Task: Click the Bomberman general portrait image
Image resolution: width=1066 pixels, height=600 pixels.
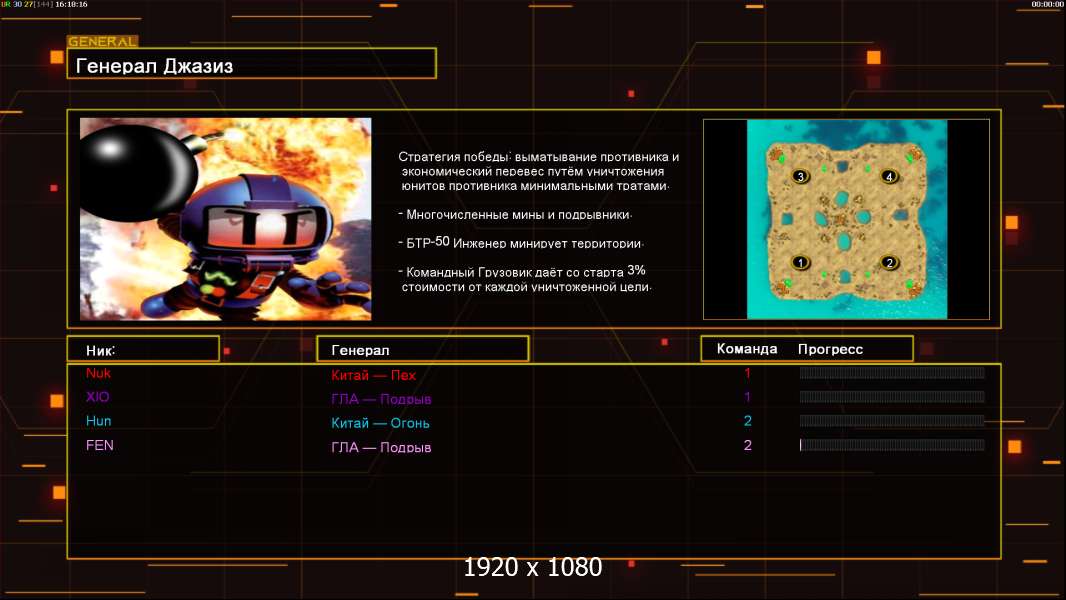Action: click(226, 219)
